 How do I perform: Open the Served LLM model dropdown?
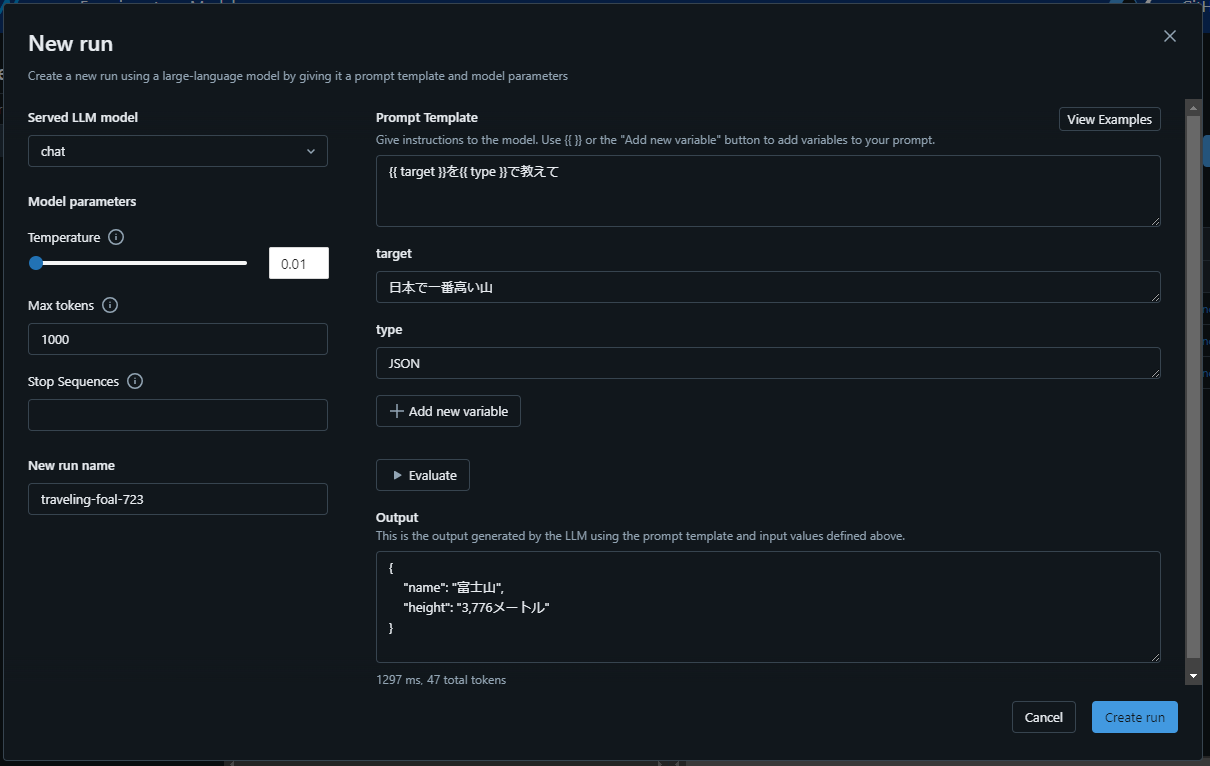click(177, 151)
